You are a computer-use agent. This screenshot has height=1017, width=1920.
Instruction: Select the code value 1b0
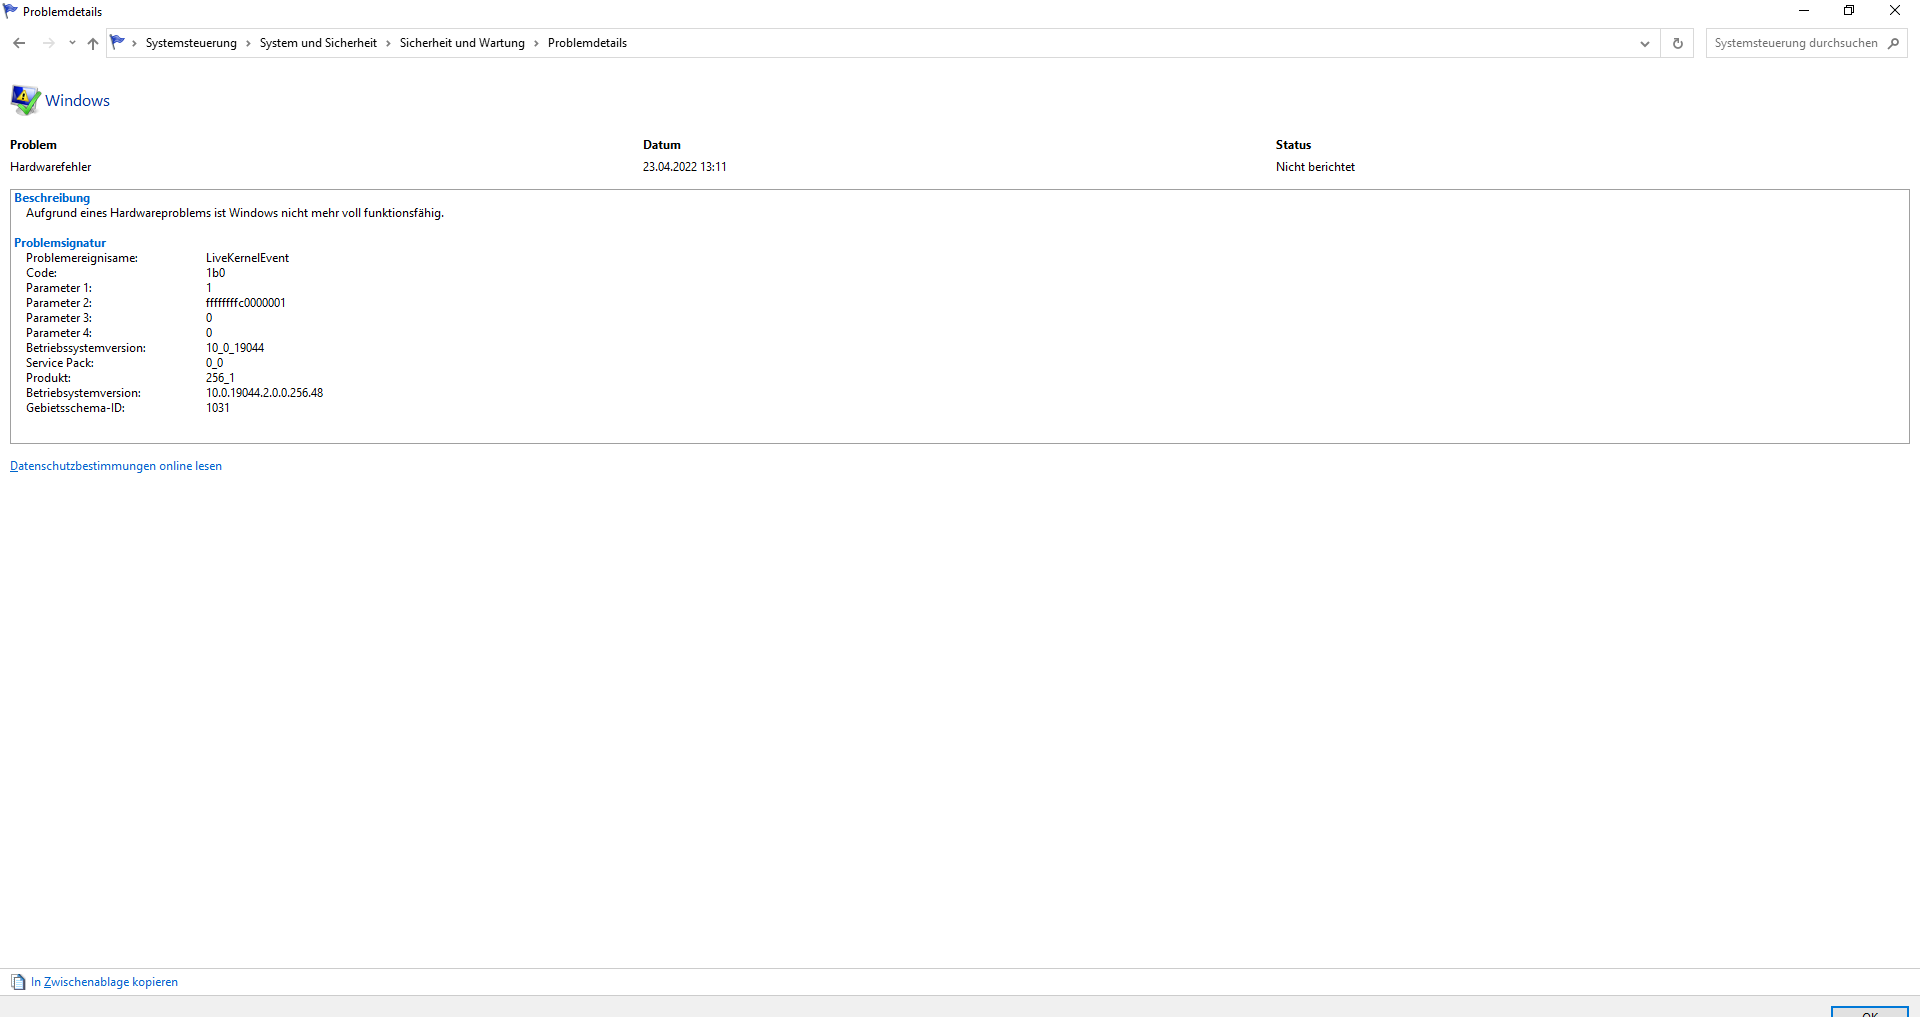[x=215, y=273]
